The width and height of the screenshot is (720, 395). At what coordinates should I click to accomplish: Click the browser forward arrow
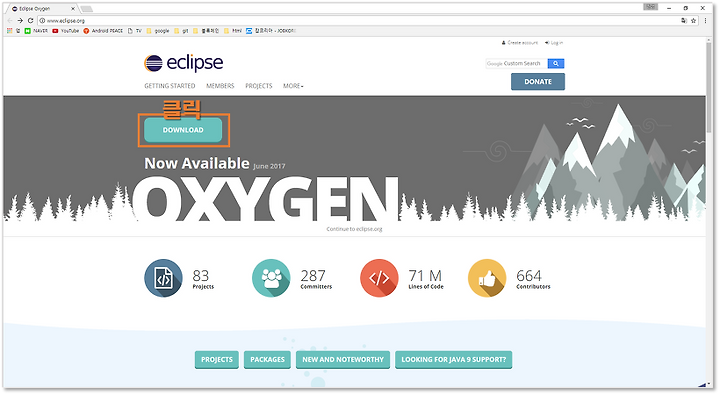[x=20, y=21]
